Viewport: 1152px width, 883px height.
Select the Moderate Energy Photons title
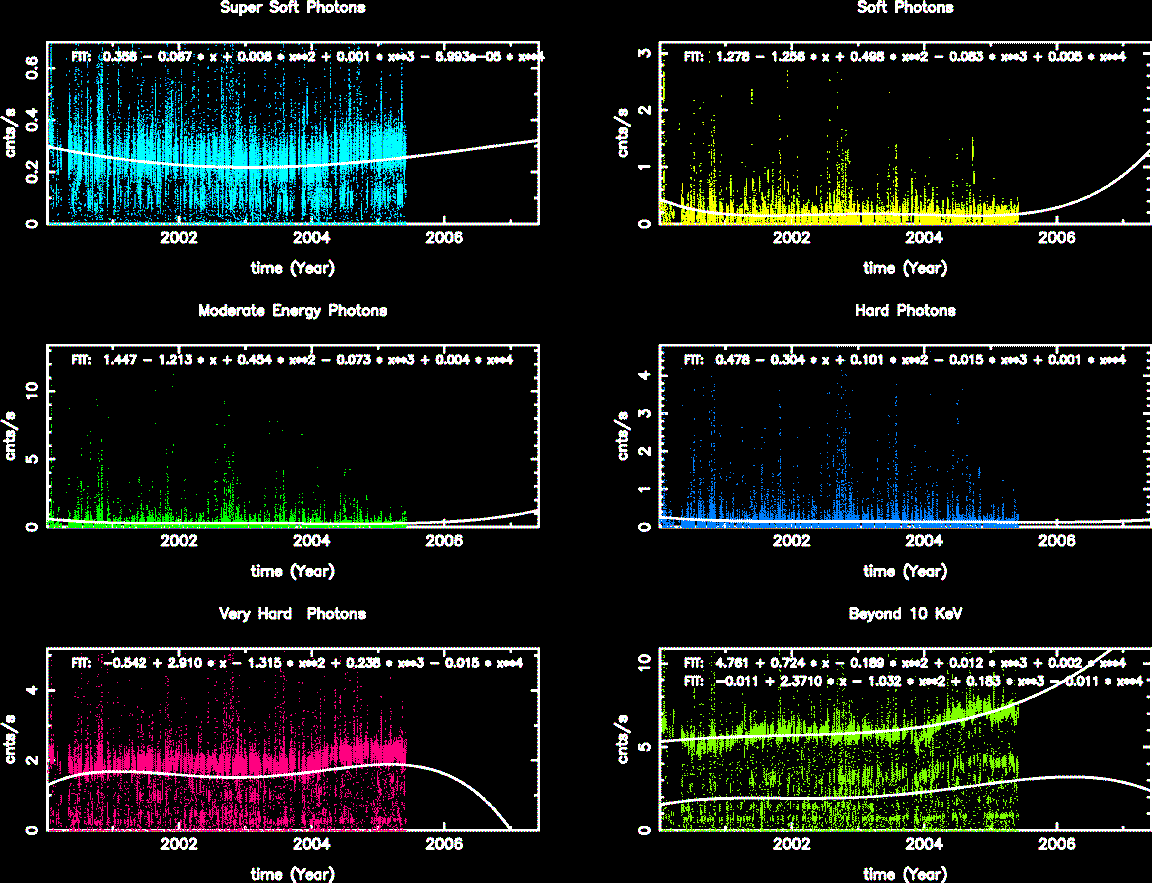[292, 311]
